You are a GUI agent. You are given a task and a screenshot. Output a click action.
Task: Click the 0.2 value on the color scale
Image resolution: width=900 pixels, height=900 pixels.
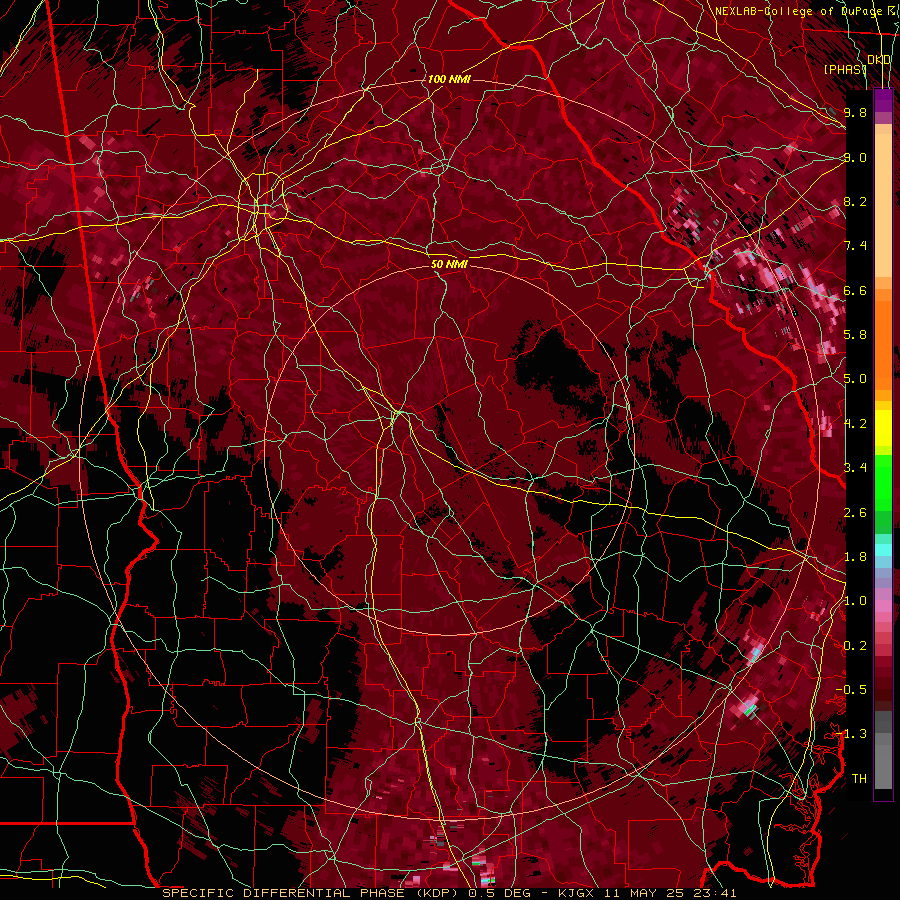[x=856, y=645]
